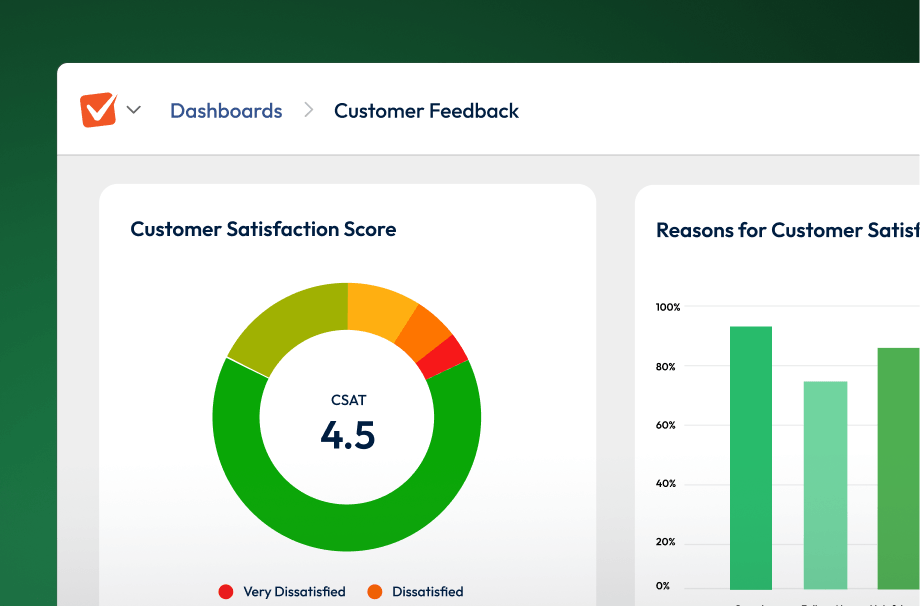Click the orange checkmark app logo
920x606 pixels.
[98, 110]
